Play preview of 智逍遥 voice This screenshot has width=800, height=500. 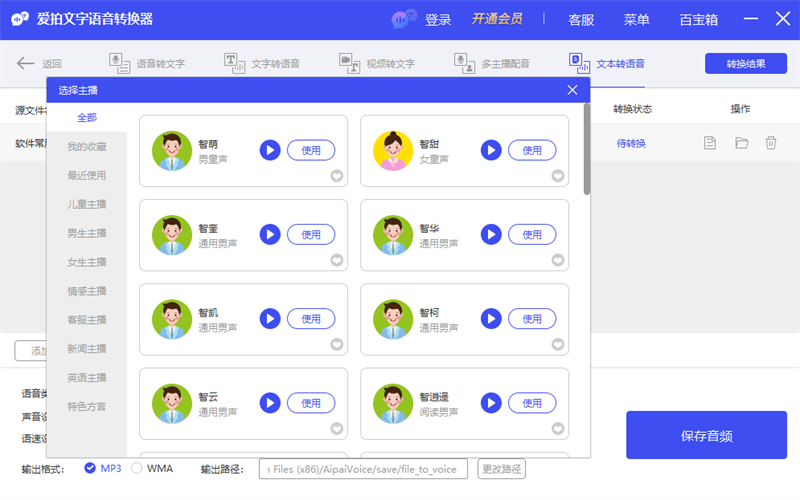pyautogui.click(x=491, y=403)
